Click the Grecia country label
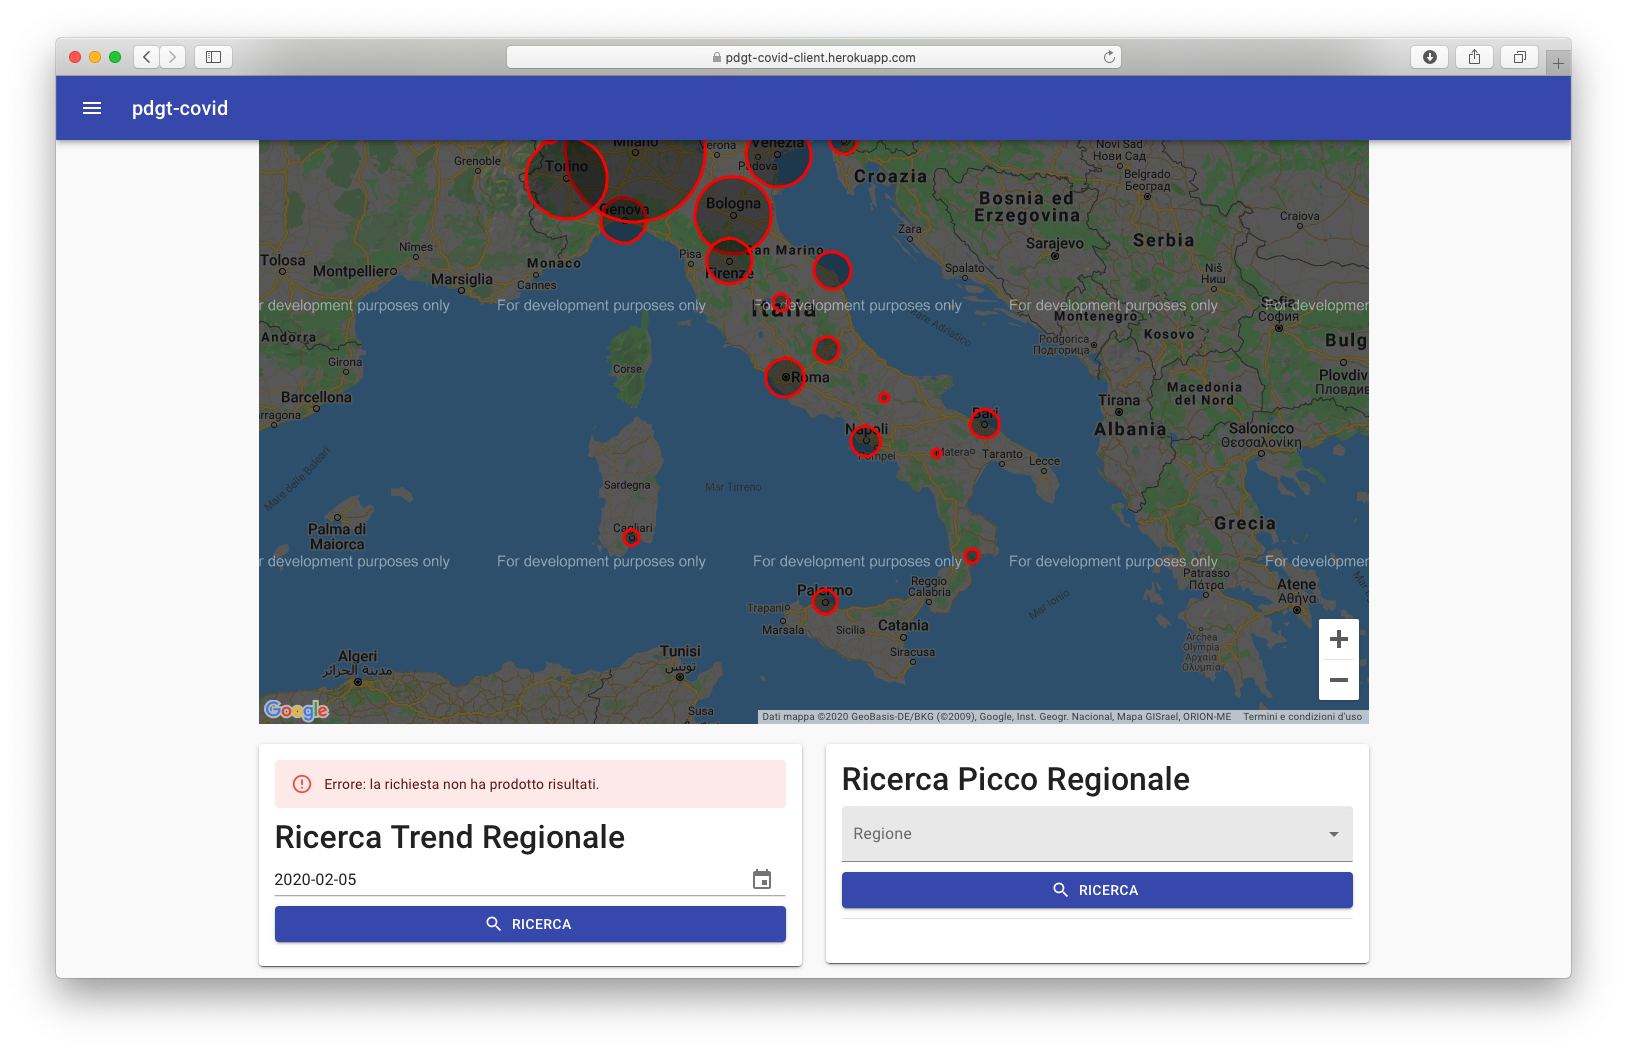 [x=1244, y=523]
